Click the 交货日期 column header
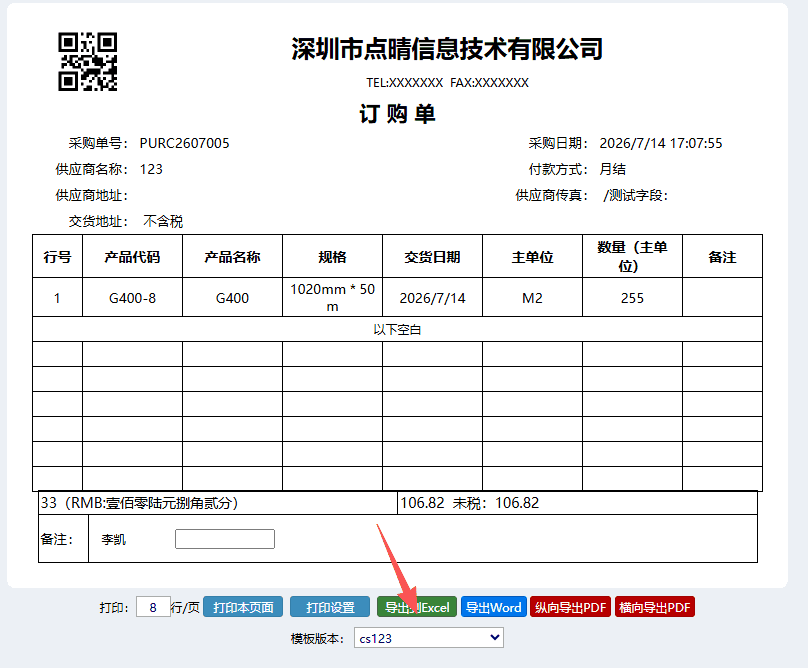This screenshot has width=808, height=668. pos(432,256)
